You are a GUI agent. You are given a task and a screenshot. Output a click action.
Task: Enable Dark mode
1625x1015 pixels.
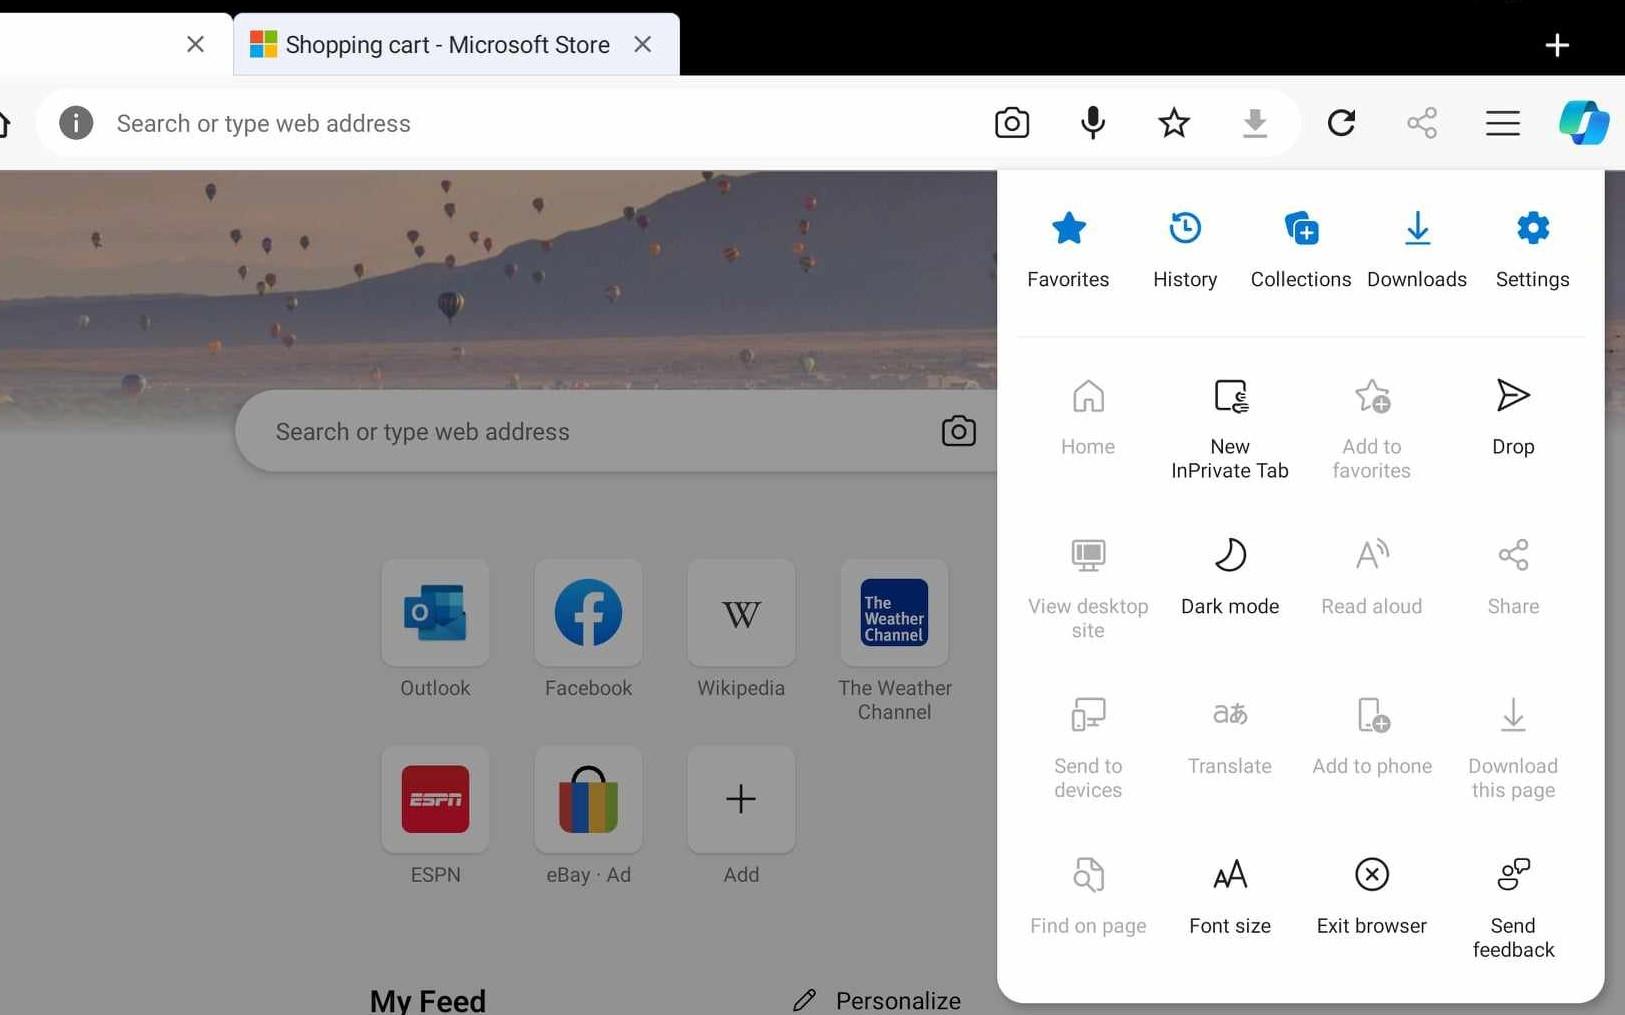(1229, 575)
